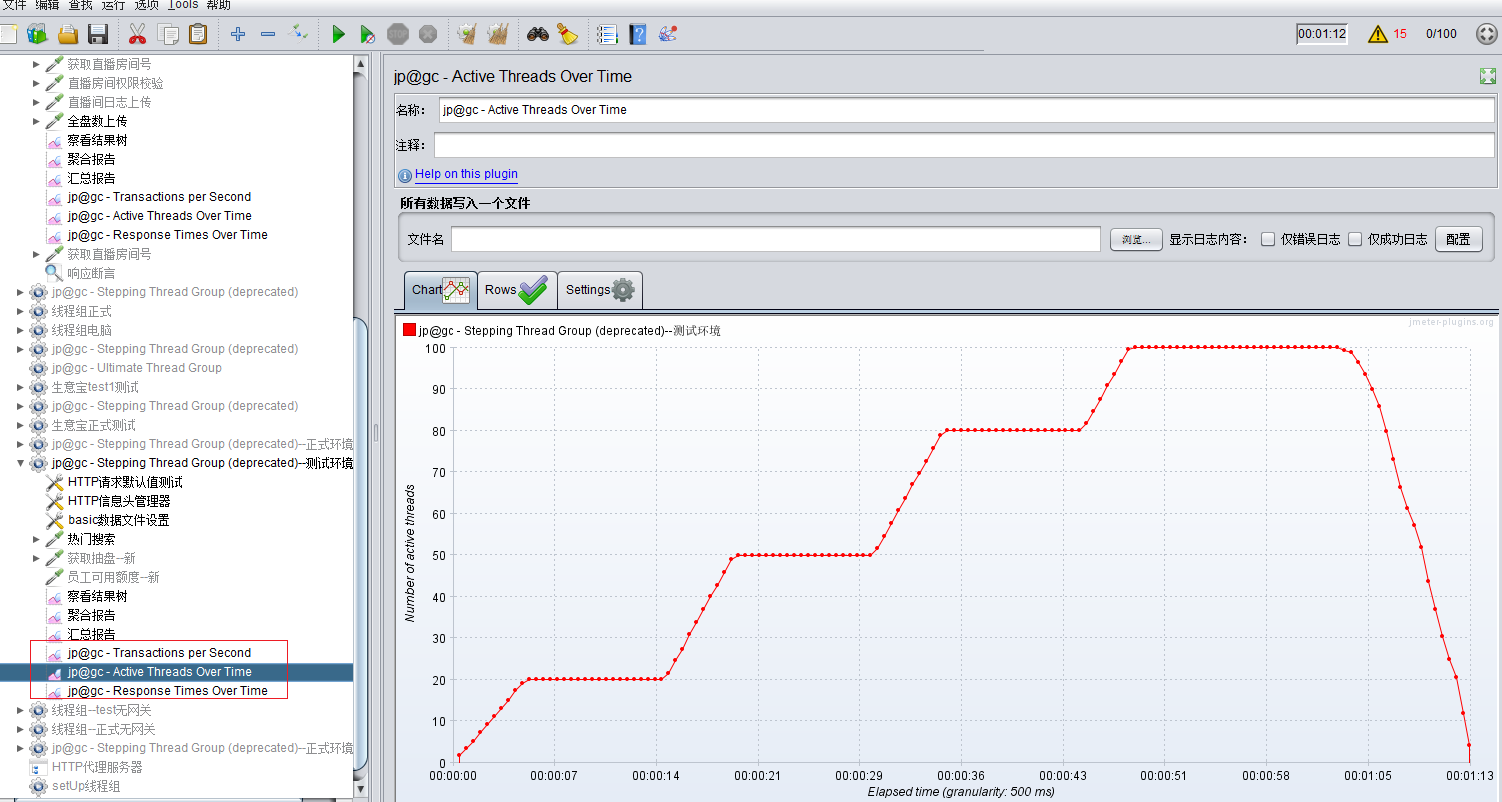
Task: Expand the 全盘数上传 tree node
Action: click(37, 121)
